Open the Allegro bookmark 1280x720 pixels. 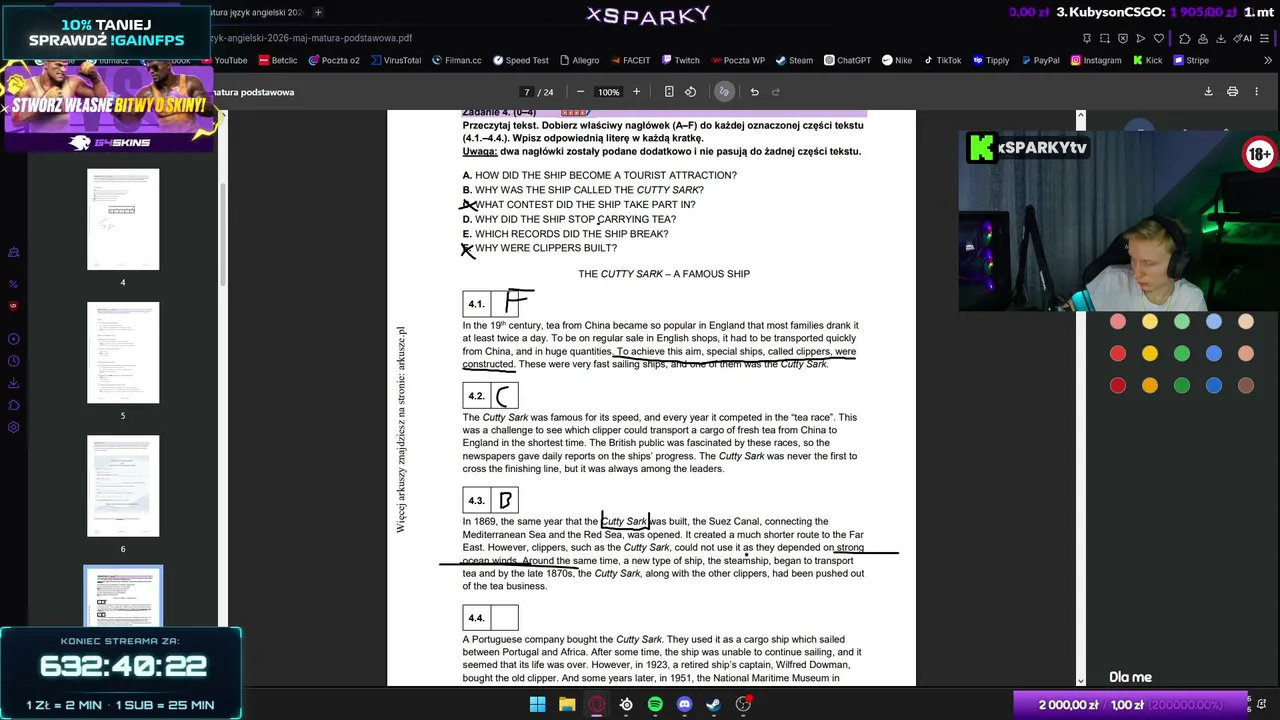pos(579,60)
